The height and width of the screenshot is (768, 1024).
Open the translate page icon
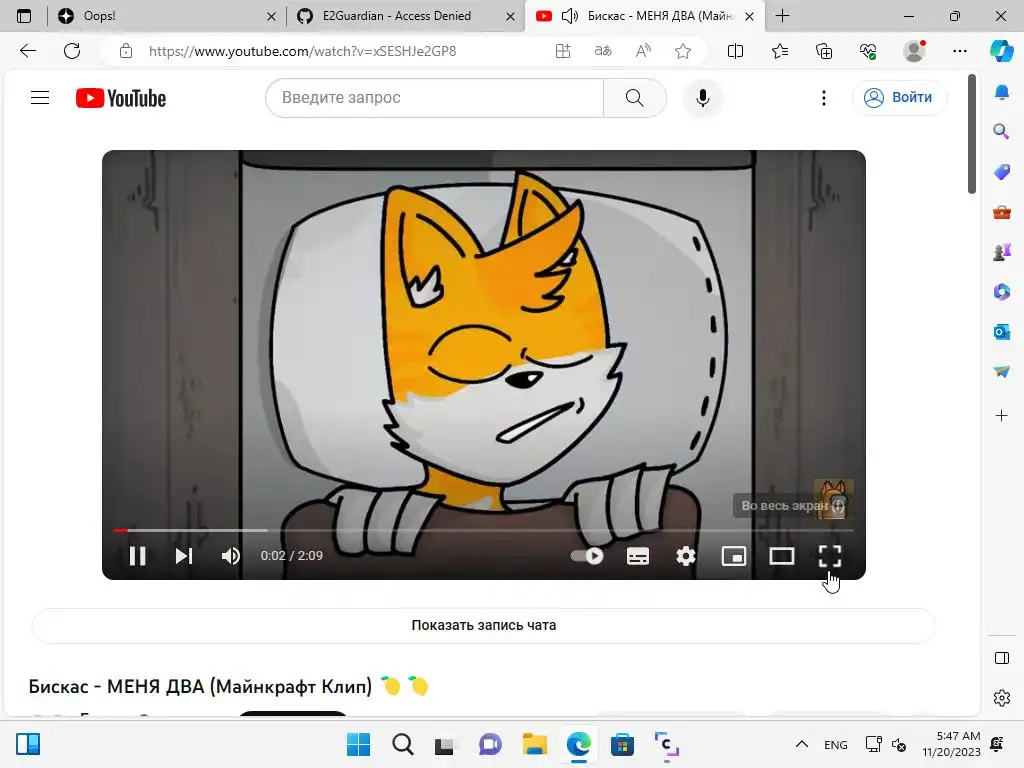coord(603,51)
